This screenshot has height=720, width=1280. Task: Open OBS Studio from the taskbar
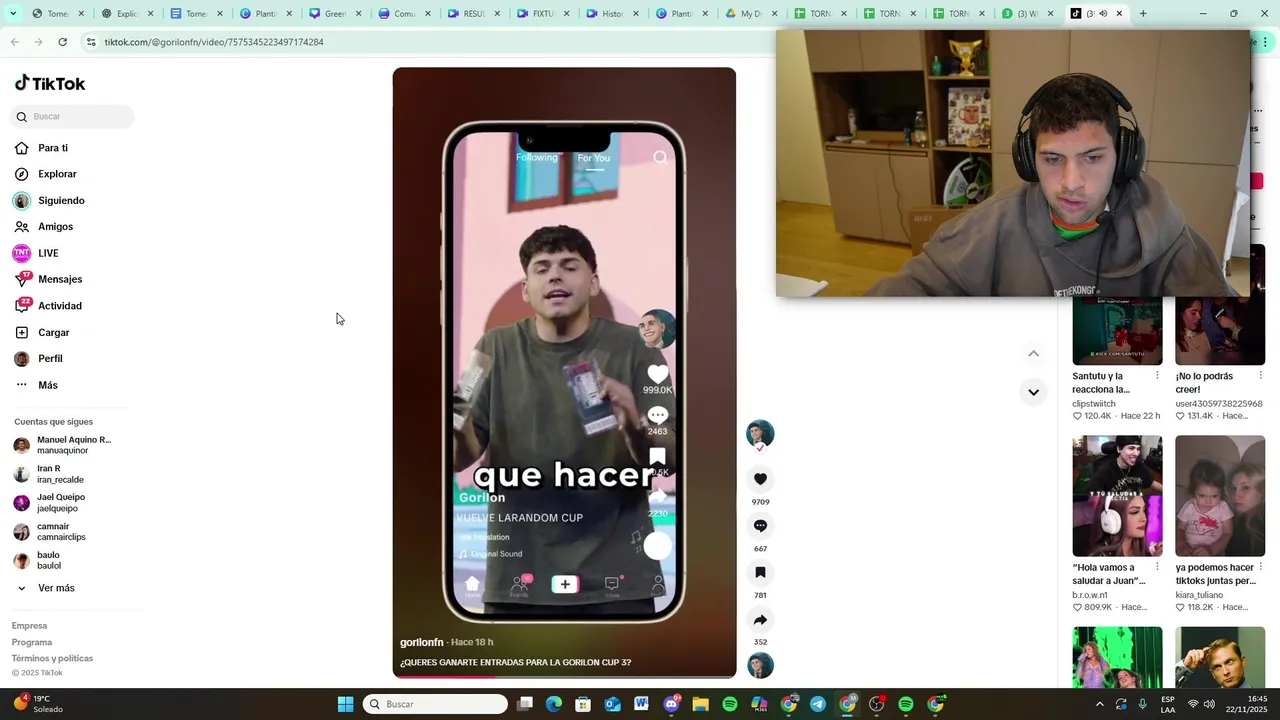pos(876,704)
